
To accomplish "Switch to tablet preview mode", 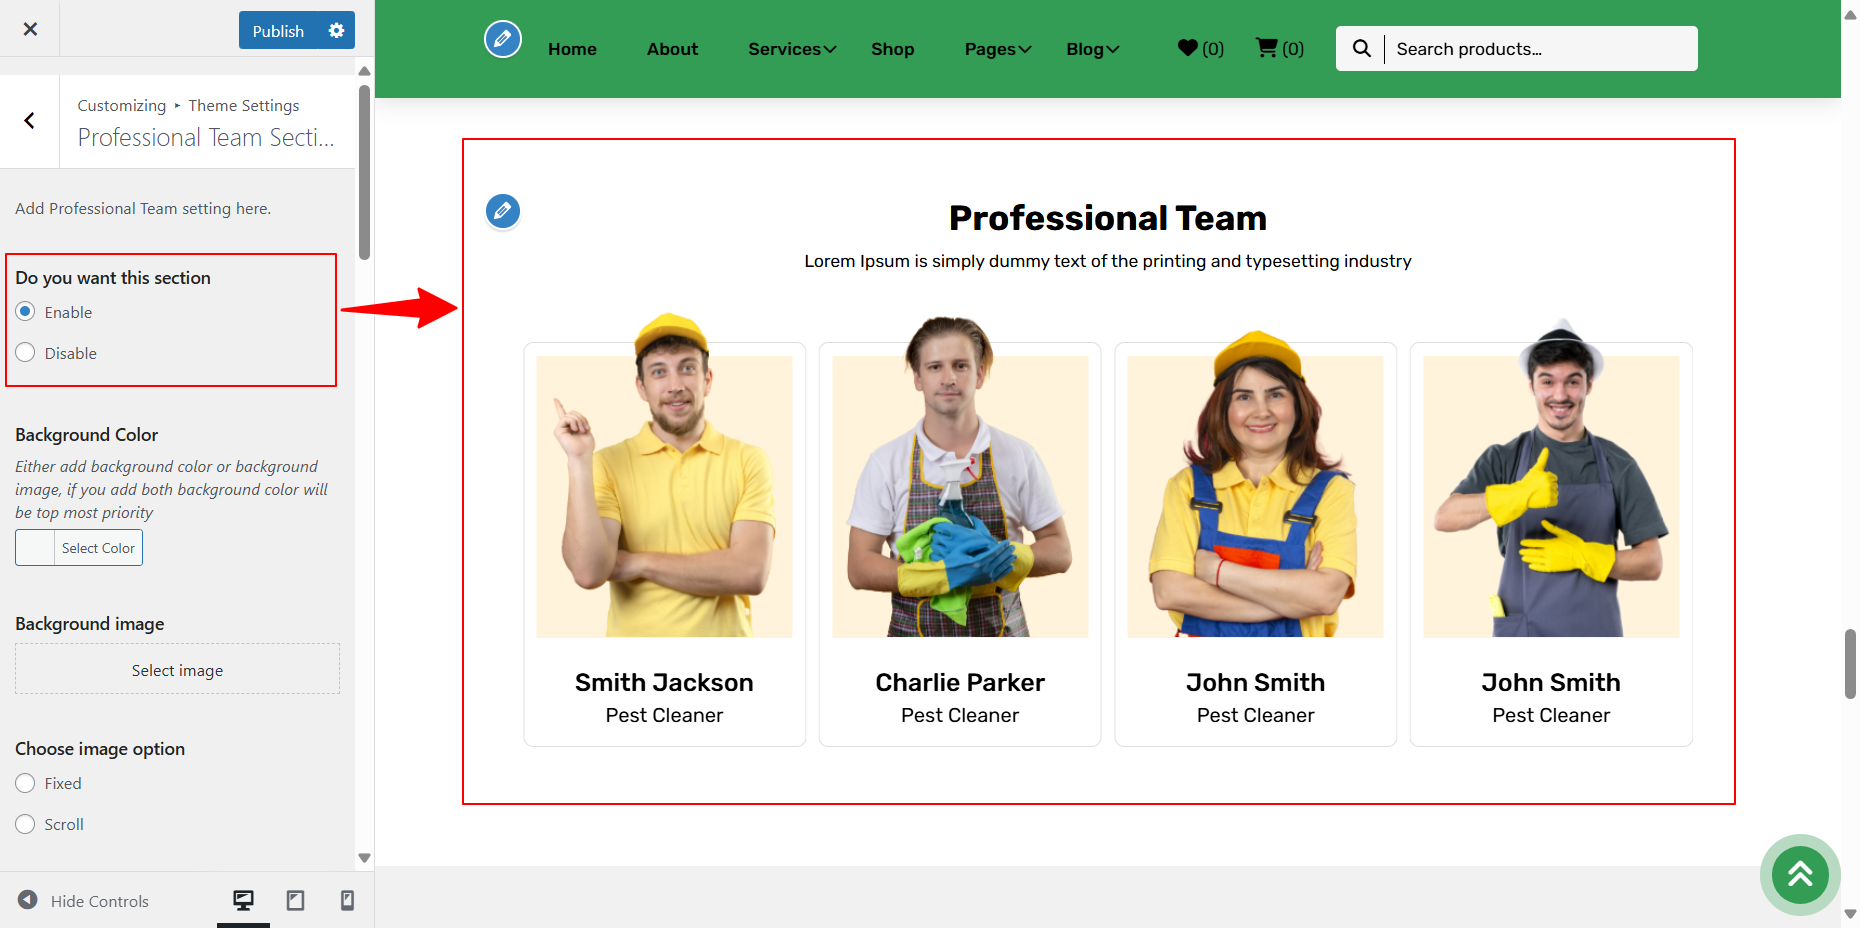I will 295,901.
